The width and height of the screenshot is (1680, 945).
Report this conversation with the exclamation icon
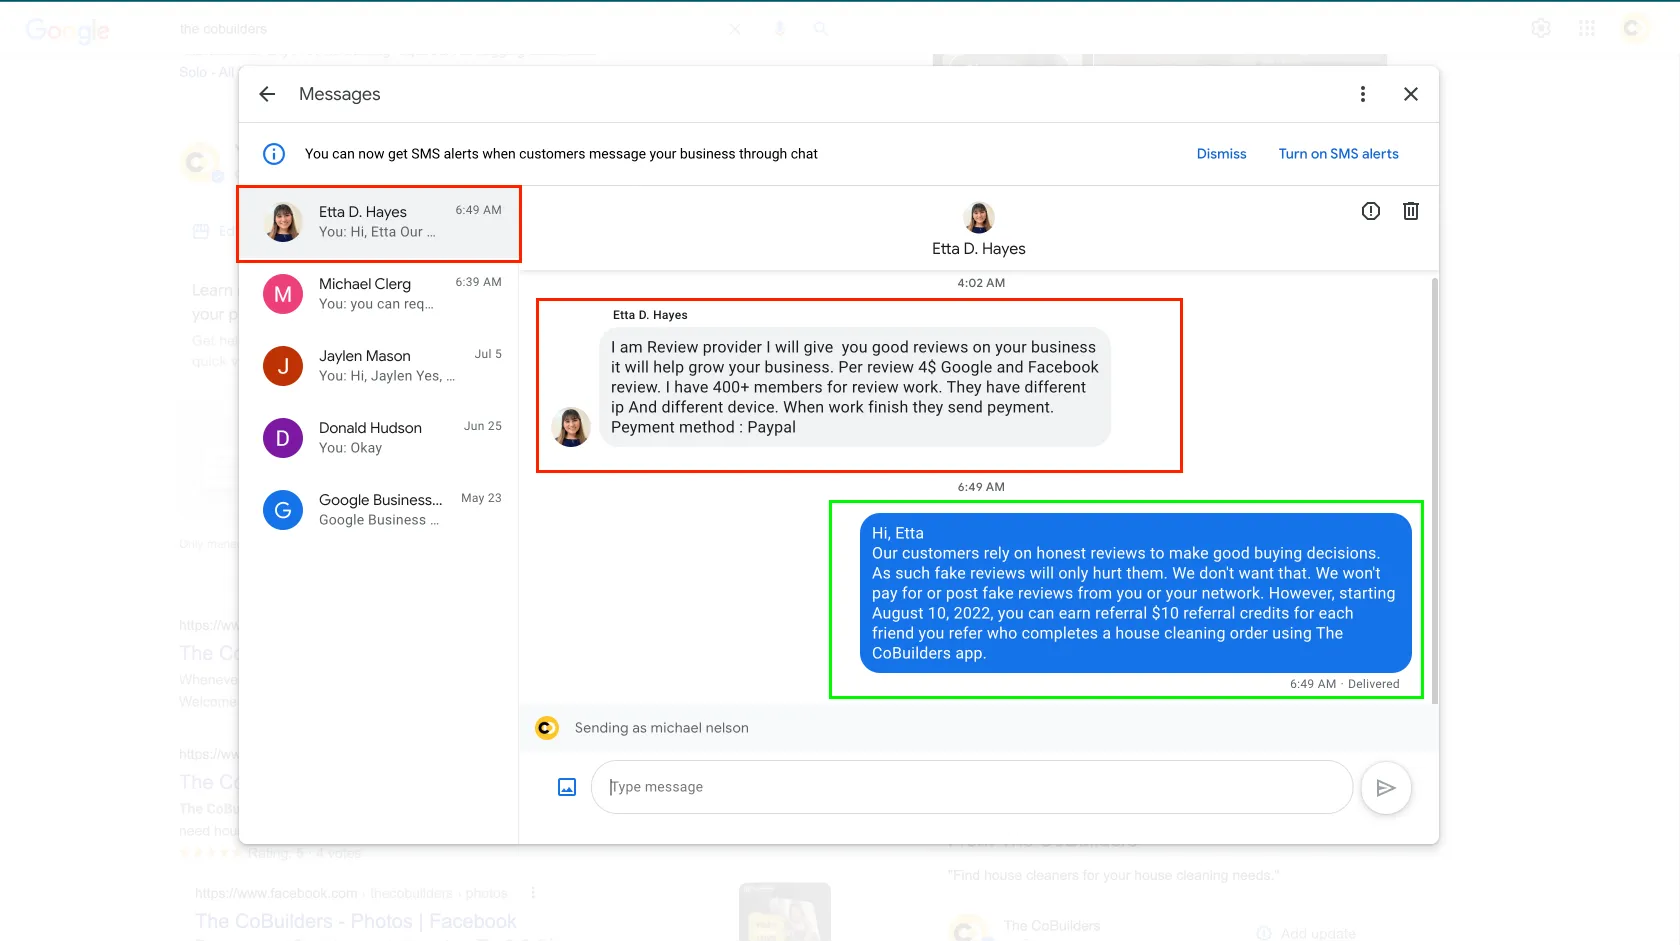pos(1371,211)
